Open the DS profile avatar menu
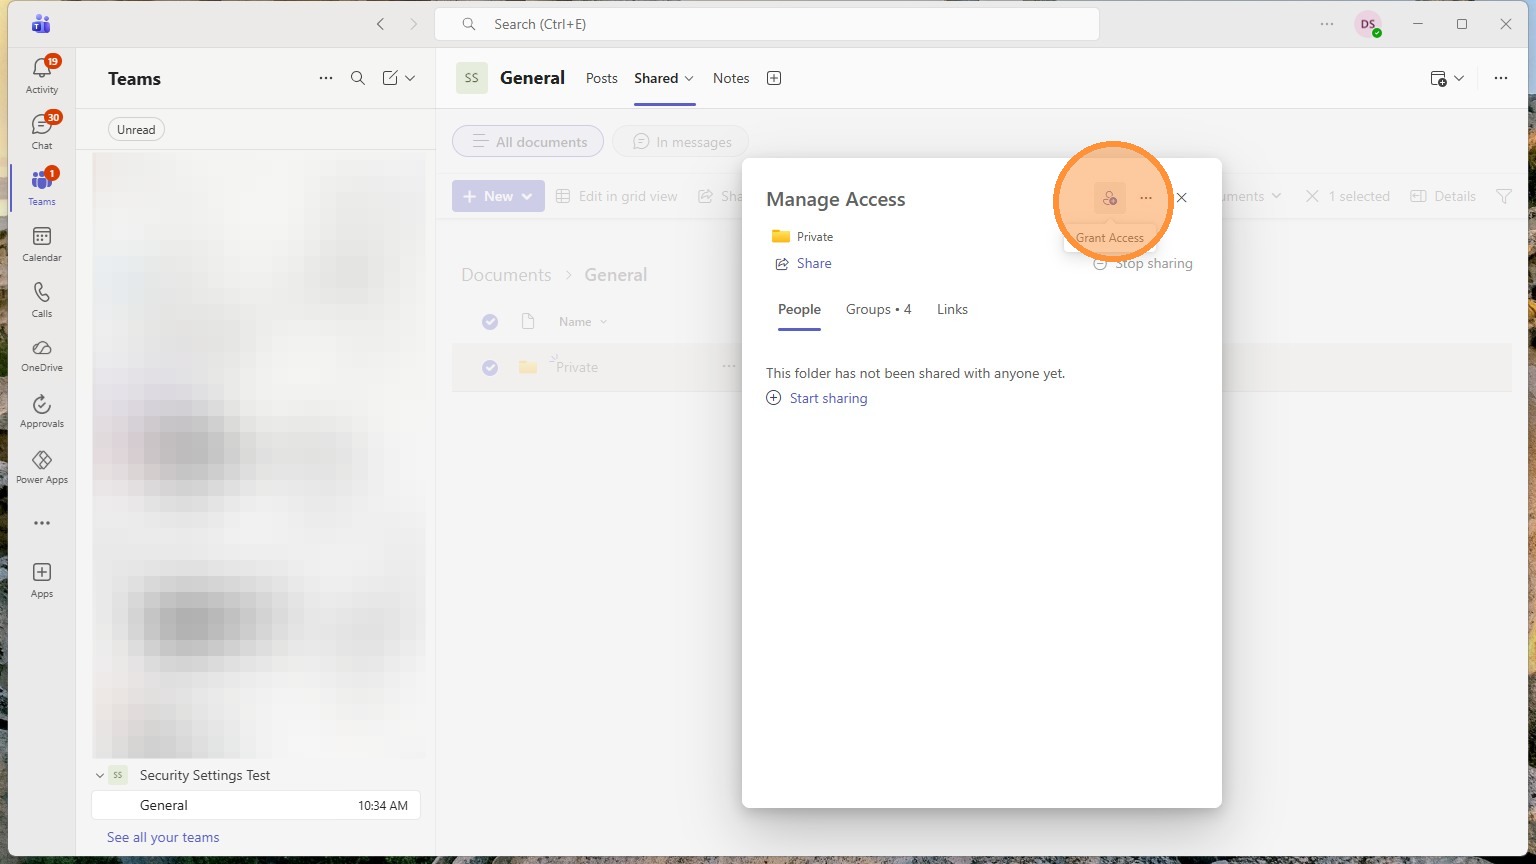This screenshot has width=1536, height=864. [x=1368, y=24]
